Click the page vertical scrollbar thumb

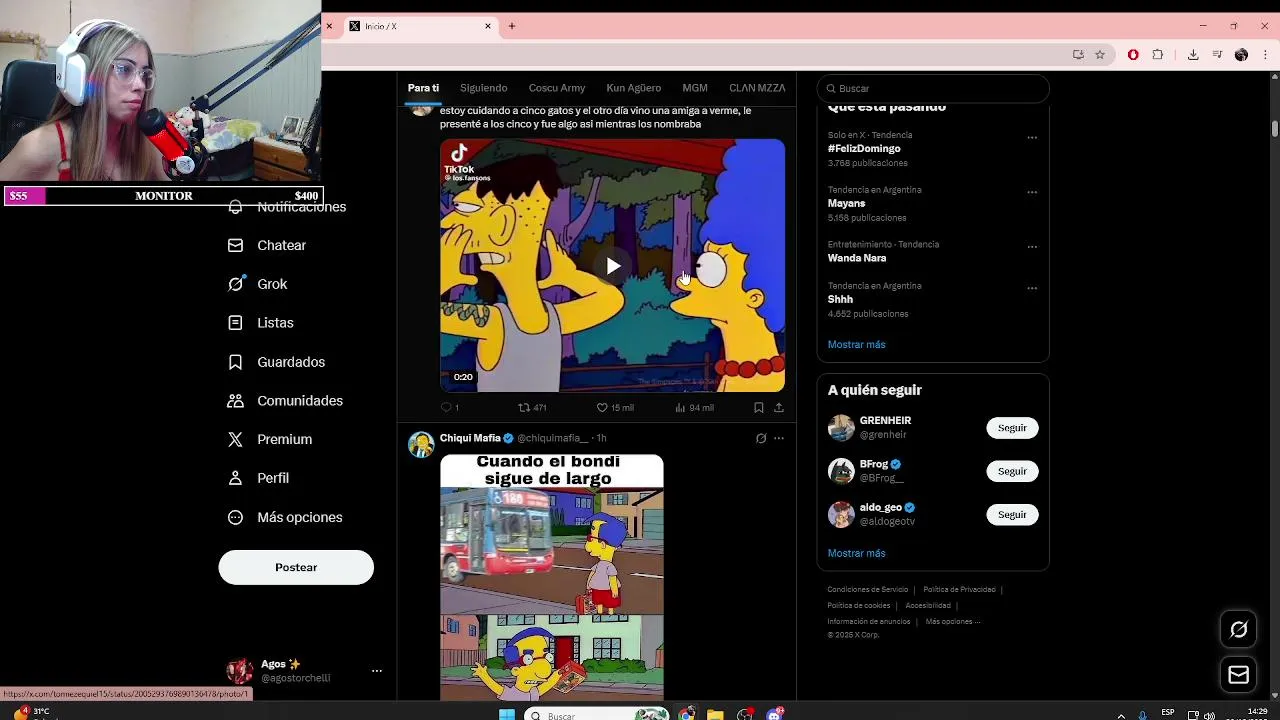coord(1275,130)
